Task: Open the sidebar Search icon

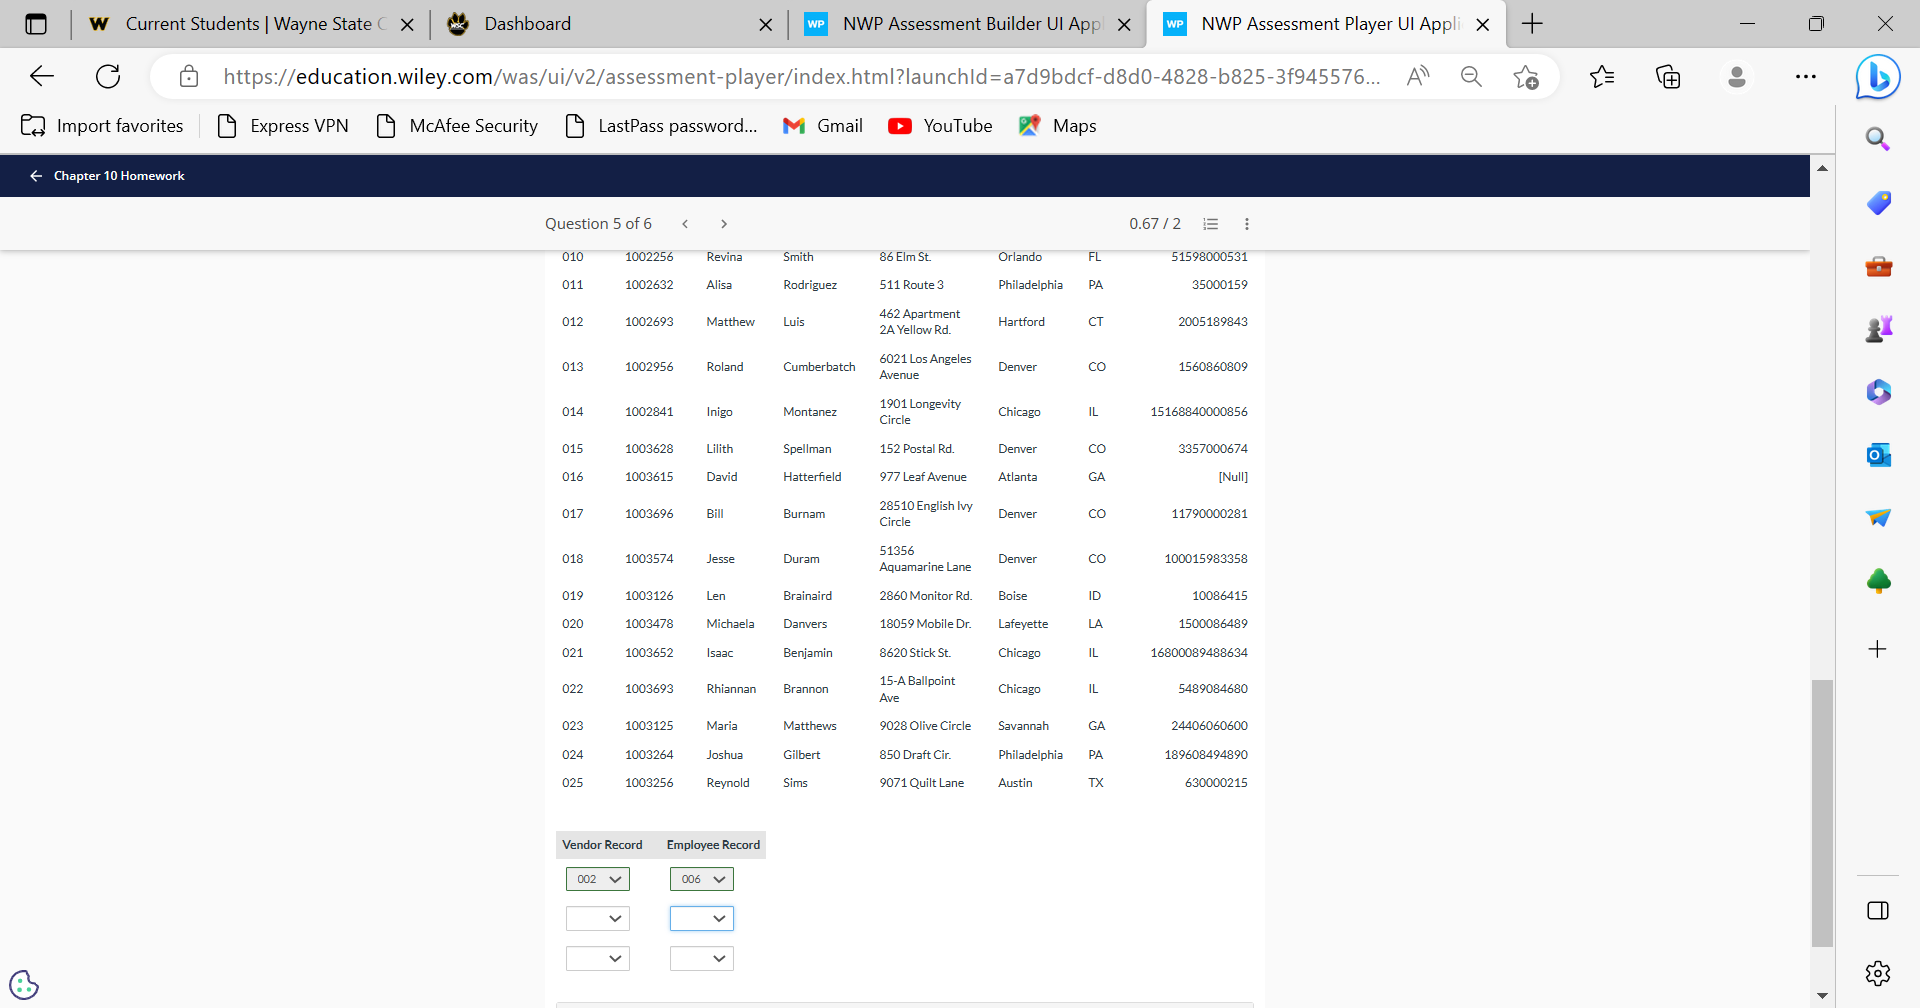Action: tap(1878, 139)
